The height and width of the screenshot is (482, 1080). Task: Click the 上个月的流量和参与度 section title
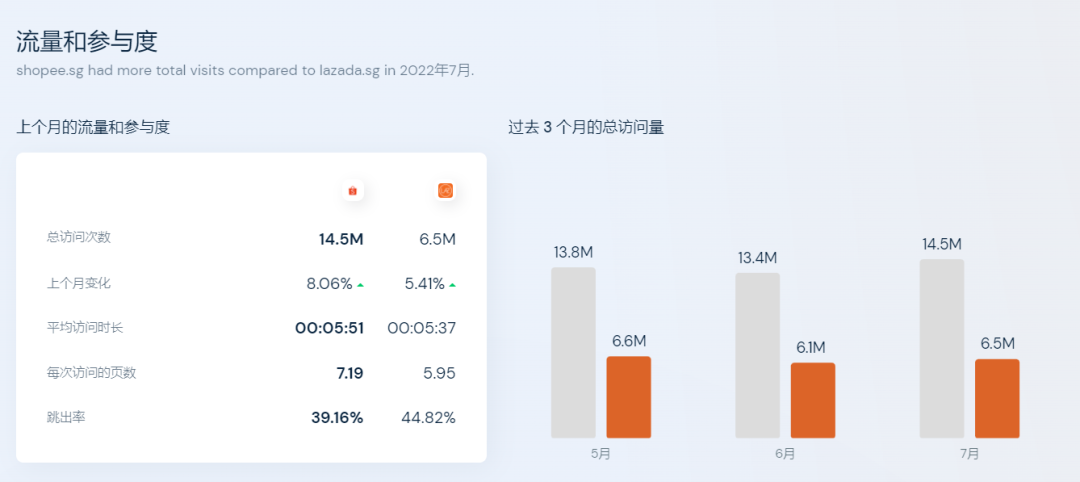click(92, 127)
